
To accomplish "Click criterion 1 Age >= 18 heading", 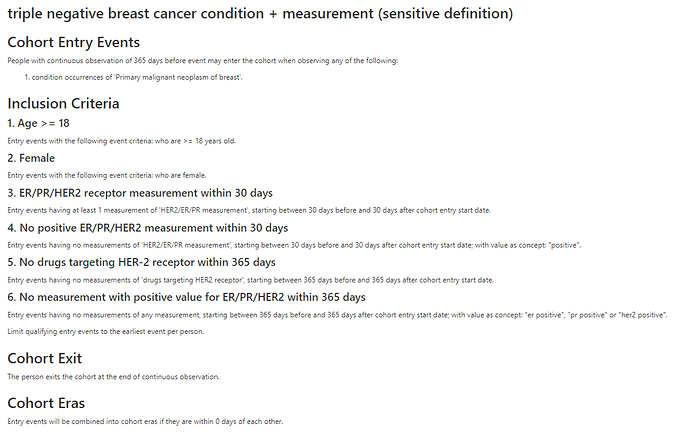I will tap(38, 123).
